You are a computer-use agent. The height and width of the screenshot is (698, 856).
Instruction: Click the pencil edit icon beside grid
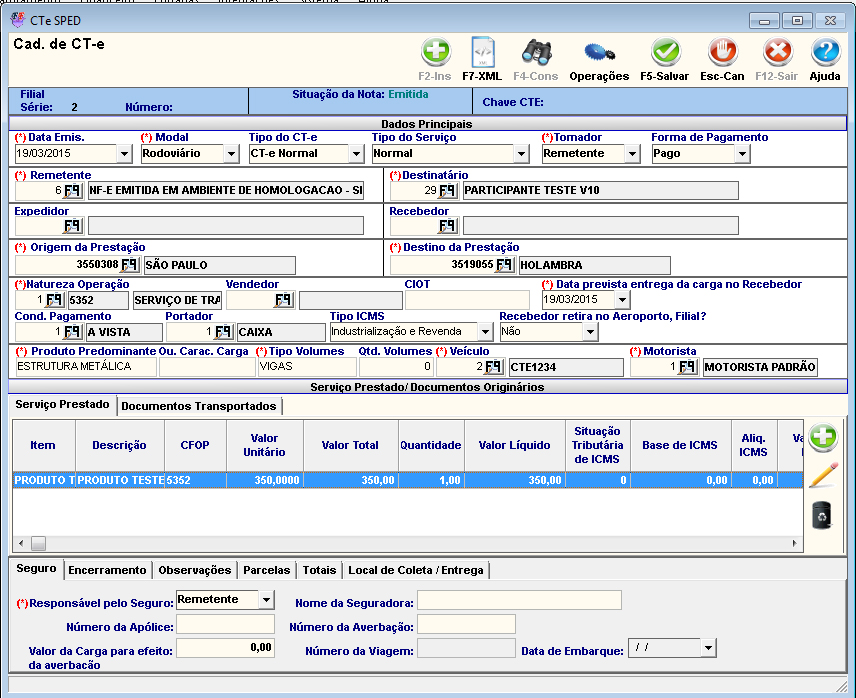(x=822, y=476)
